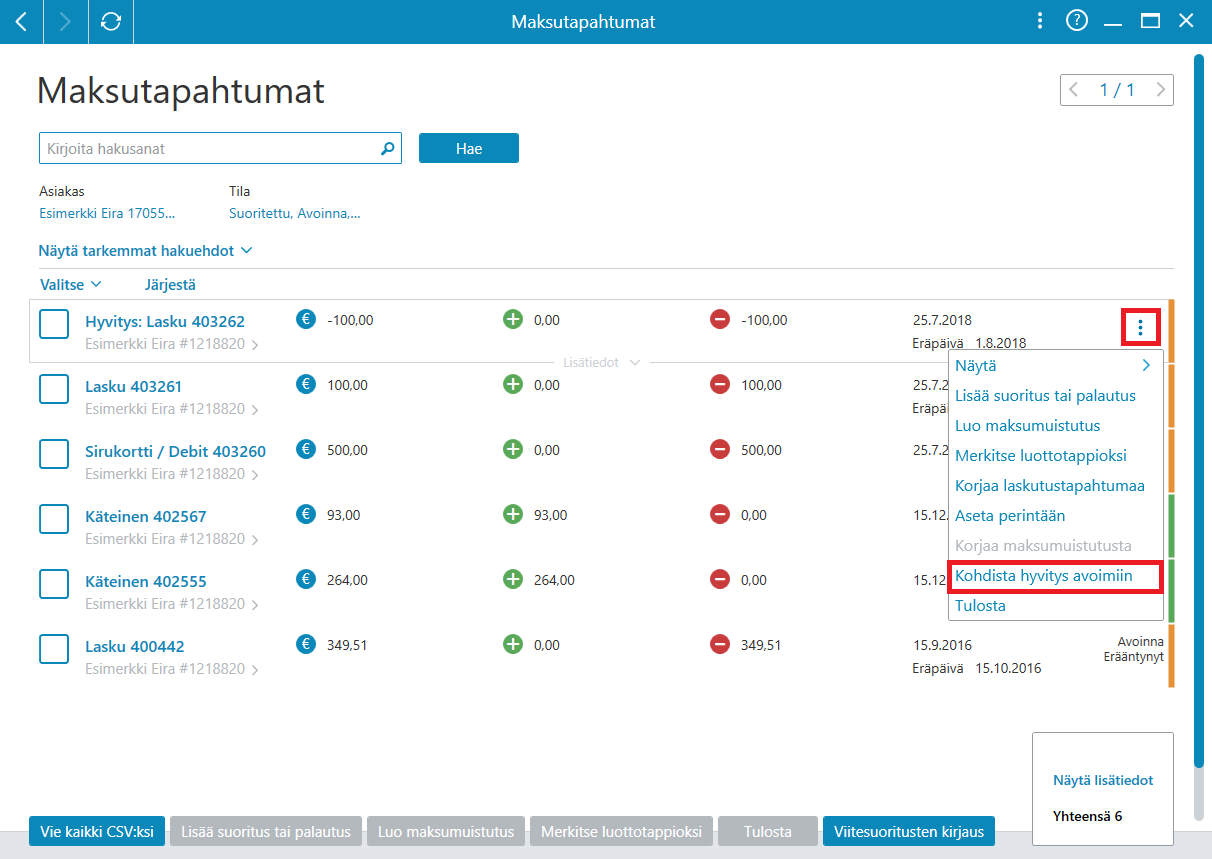Screen dimensions: 1212x859
Task: Open the title bar three-dot menu
Action: pos(1040,21)
